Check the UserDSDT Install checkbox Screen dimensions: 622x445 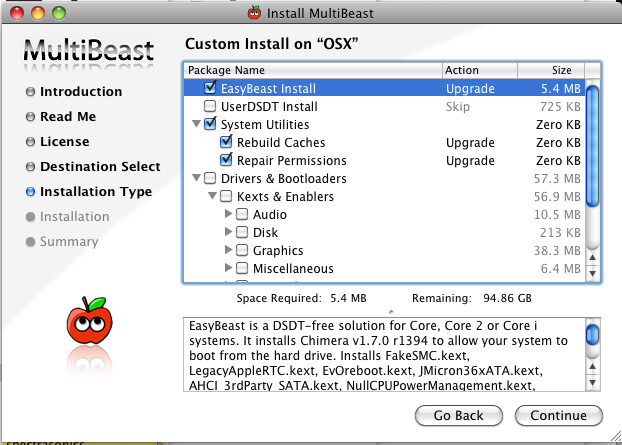pyautogui.click(x=210, y=106)
